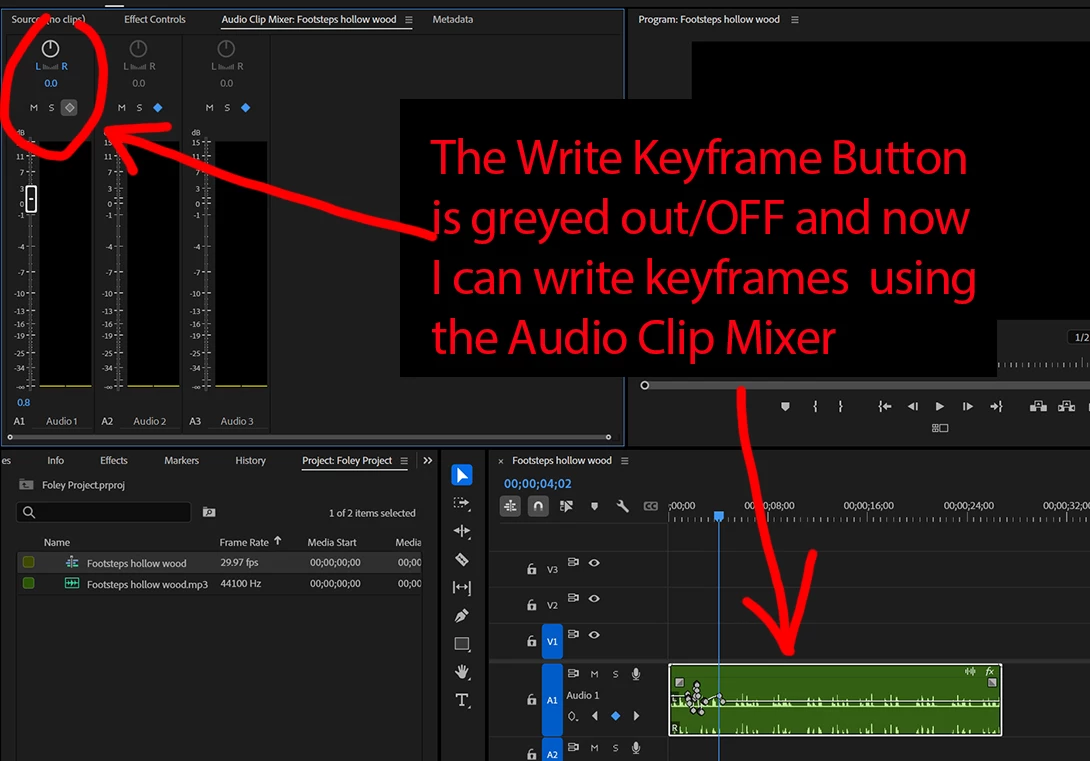Open the Effects tab
Viewport: 1090px width, 761px height.
coord(113,461)
